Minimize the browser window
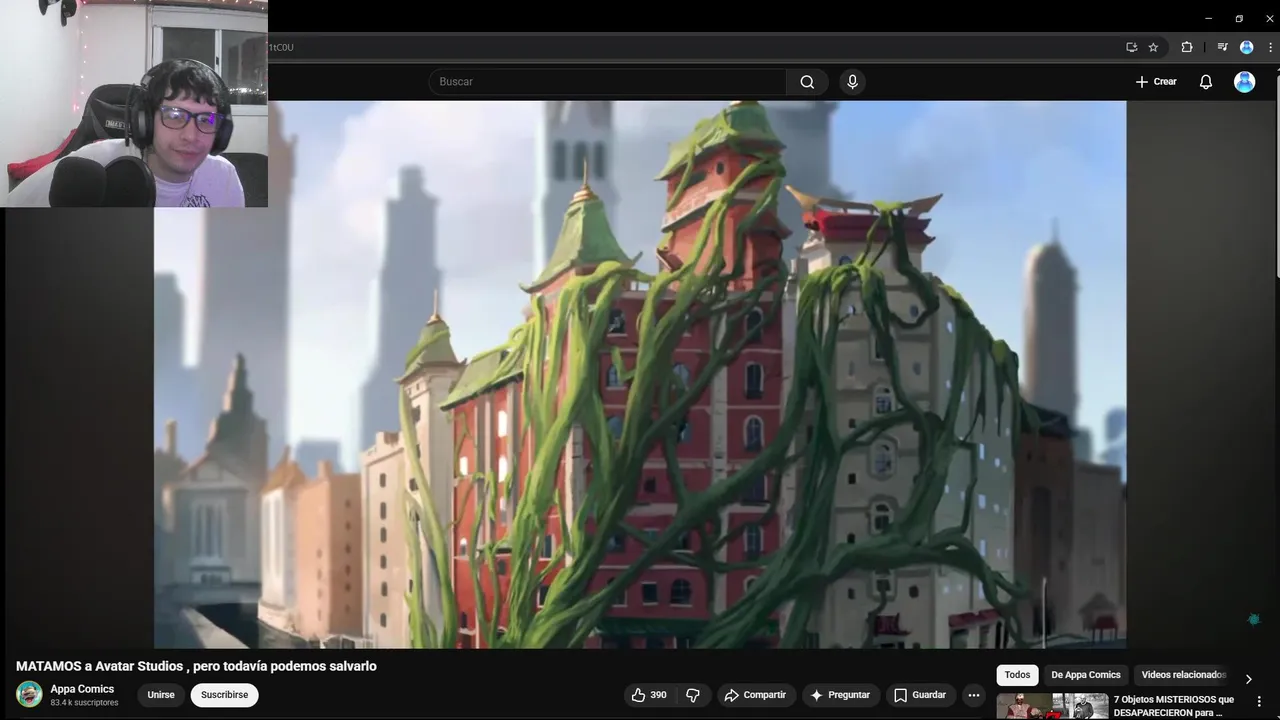Screen dimensions: 1280x720 click(x=1208, y=18)
